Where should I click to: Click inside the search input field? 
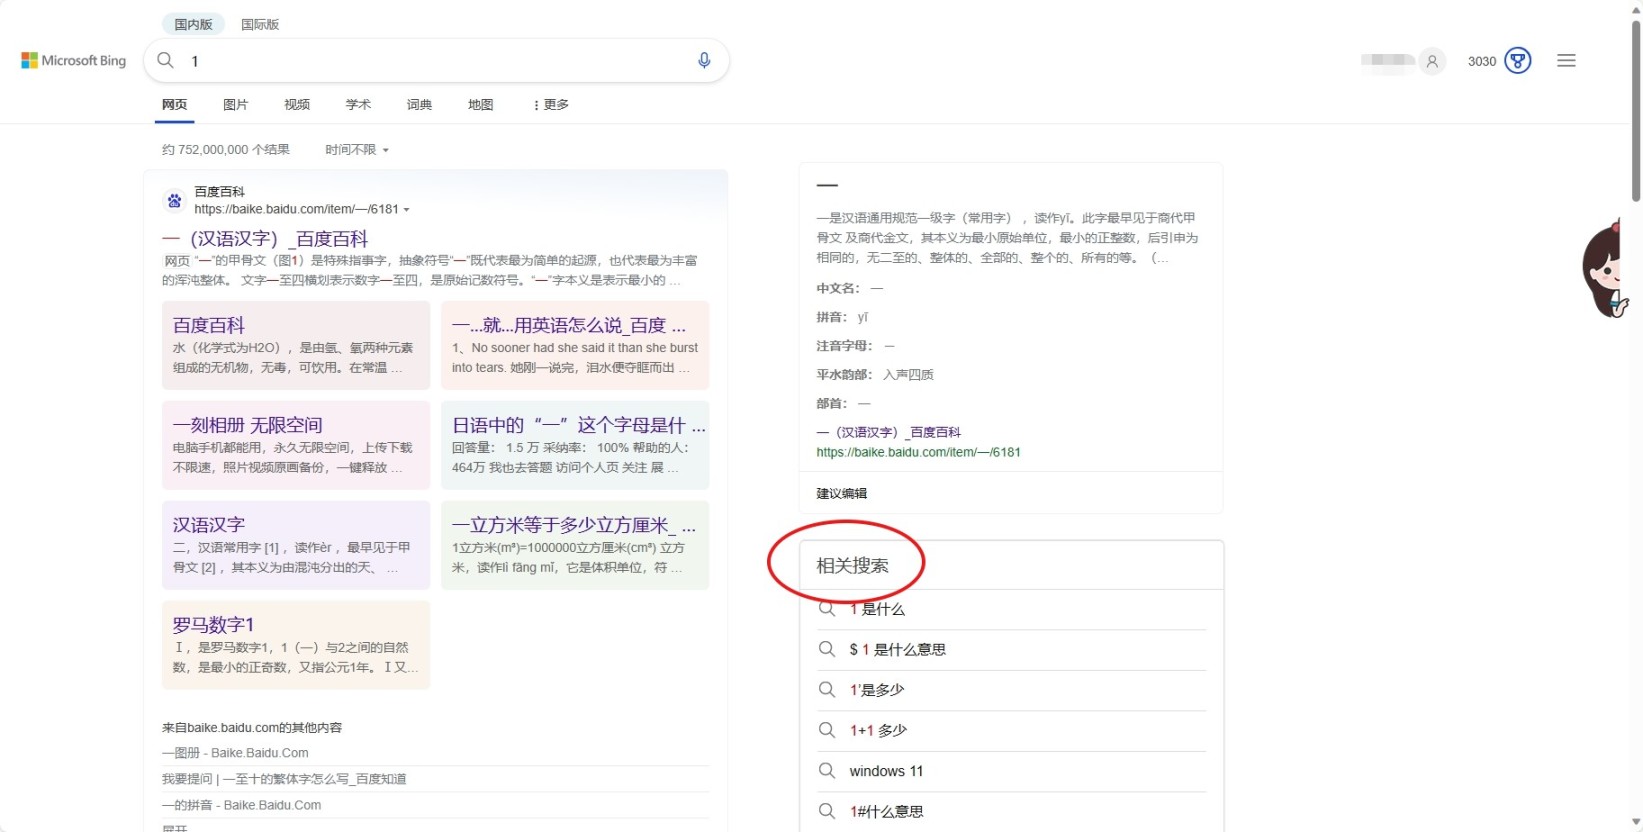click(430, 61)
